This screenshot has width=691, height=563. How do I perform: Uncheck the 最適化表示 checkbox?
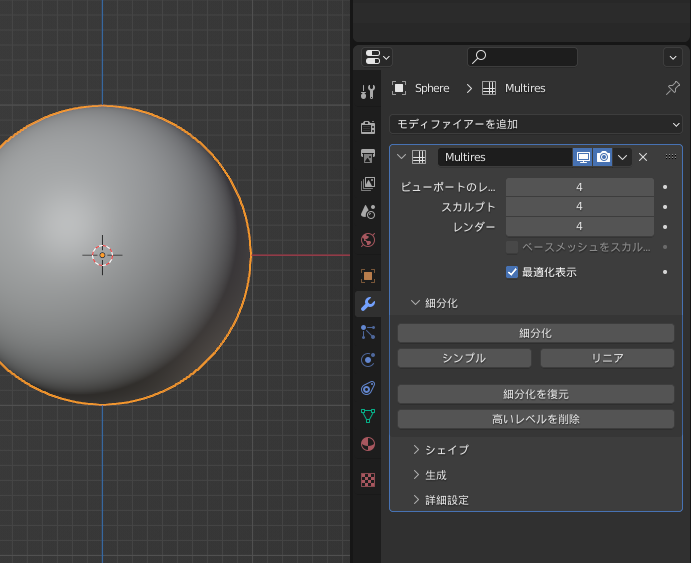pyautogui.click(x=512, y=272)
